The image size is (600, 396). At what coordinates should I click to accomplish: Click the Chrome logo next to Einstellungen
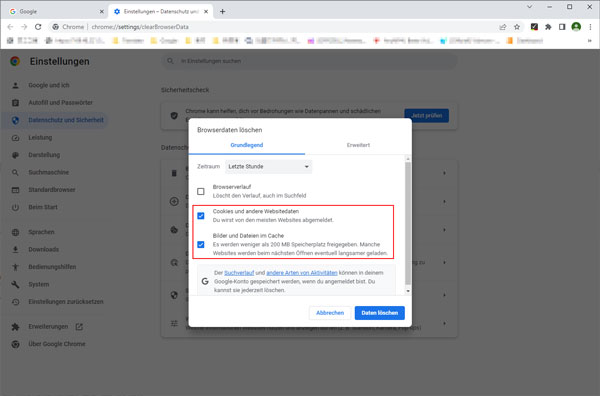tap(15, 61)
